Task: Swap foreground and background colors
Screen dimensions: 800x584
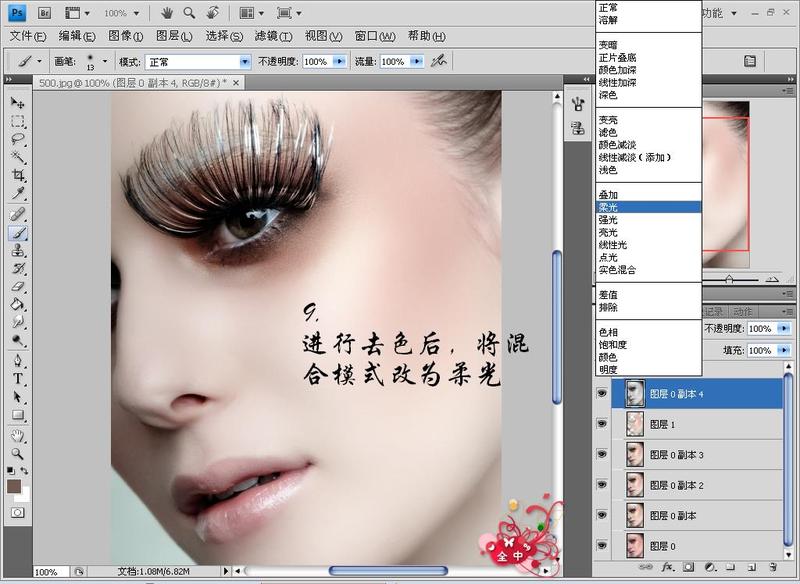Action: click(24, 471)
